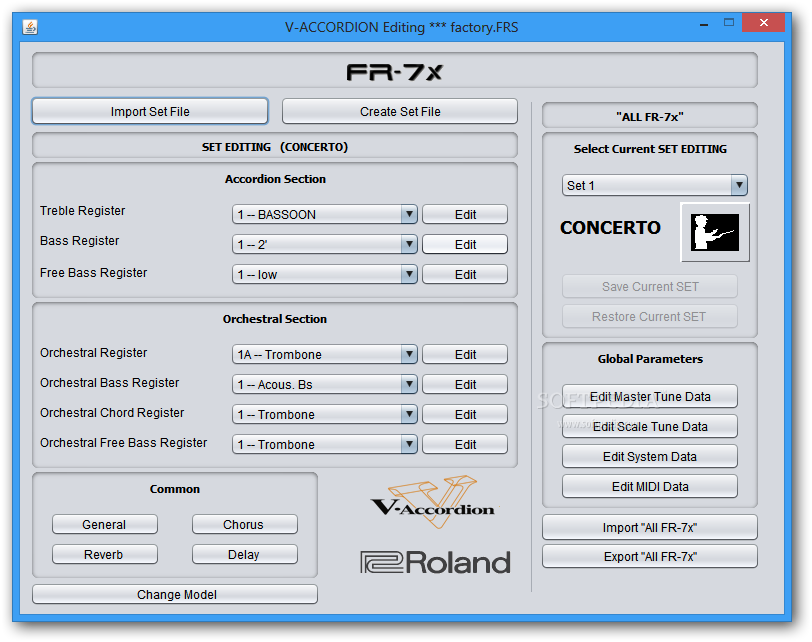Viewport: 812px width, 642px height.
Task: Minimize the V-ACCORDION Editing window
Action: (x=704, y=24)
